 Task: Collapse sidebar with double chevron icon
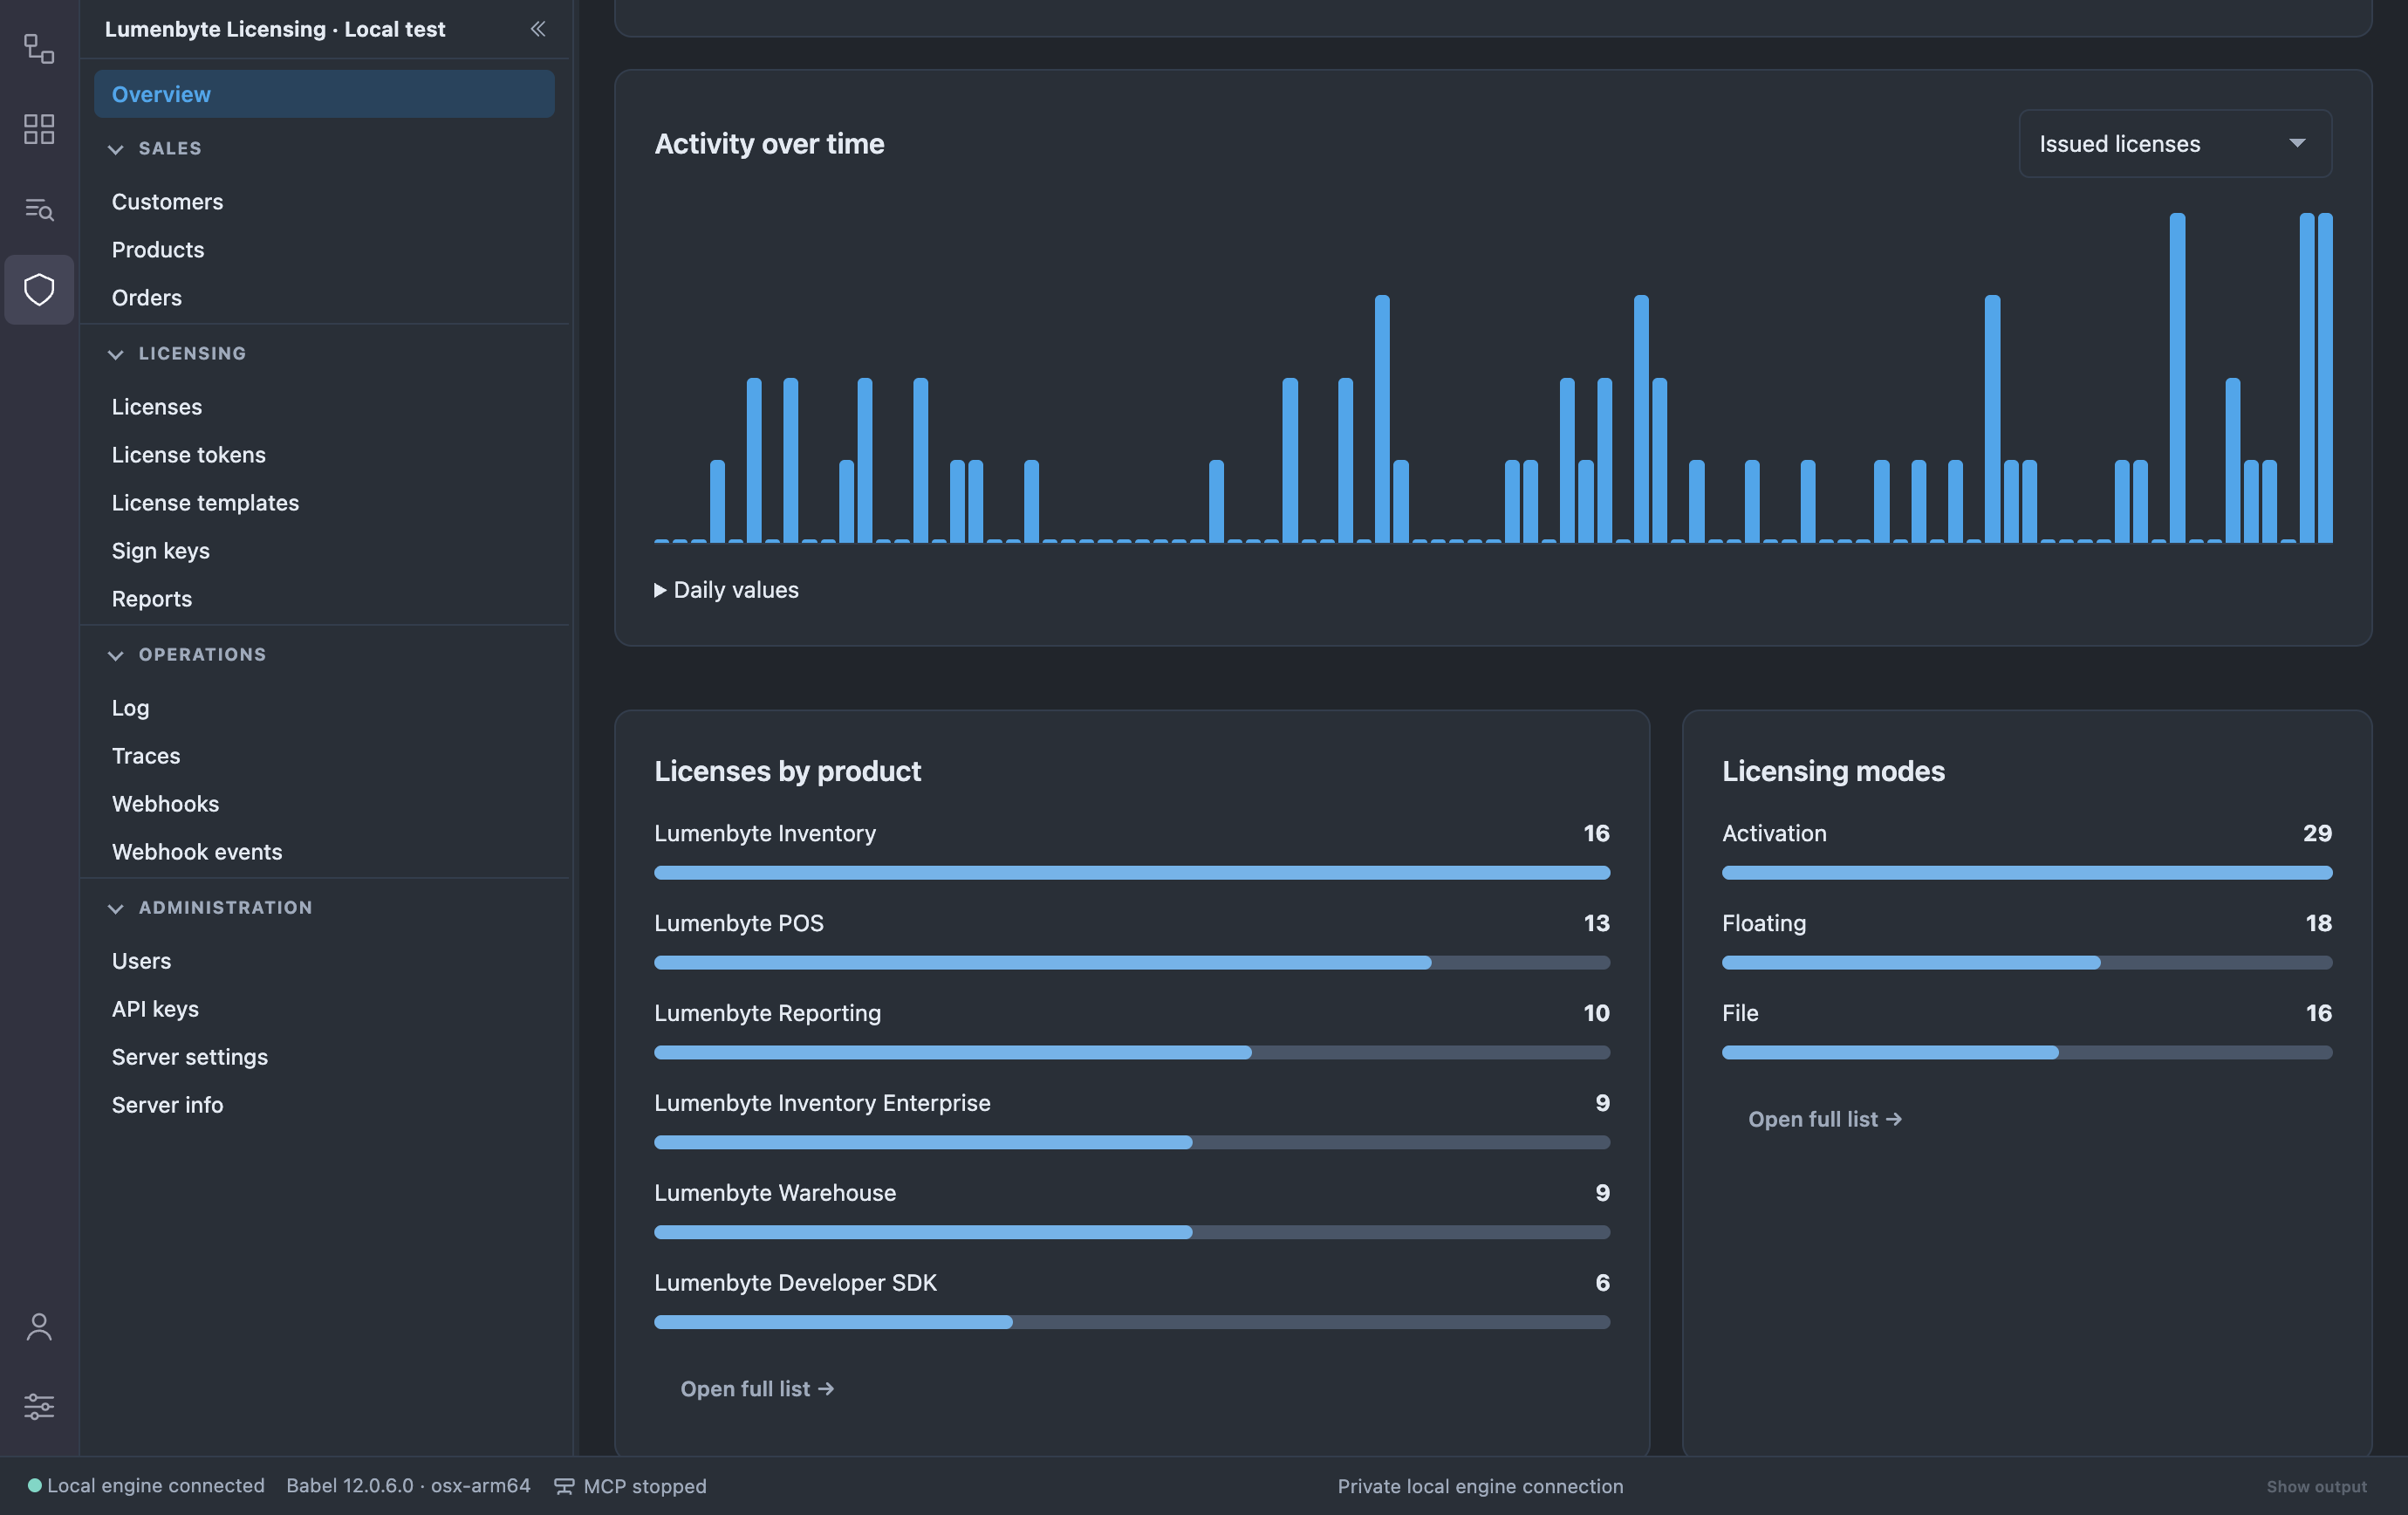click(x=538, y=29)
